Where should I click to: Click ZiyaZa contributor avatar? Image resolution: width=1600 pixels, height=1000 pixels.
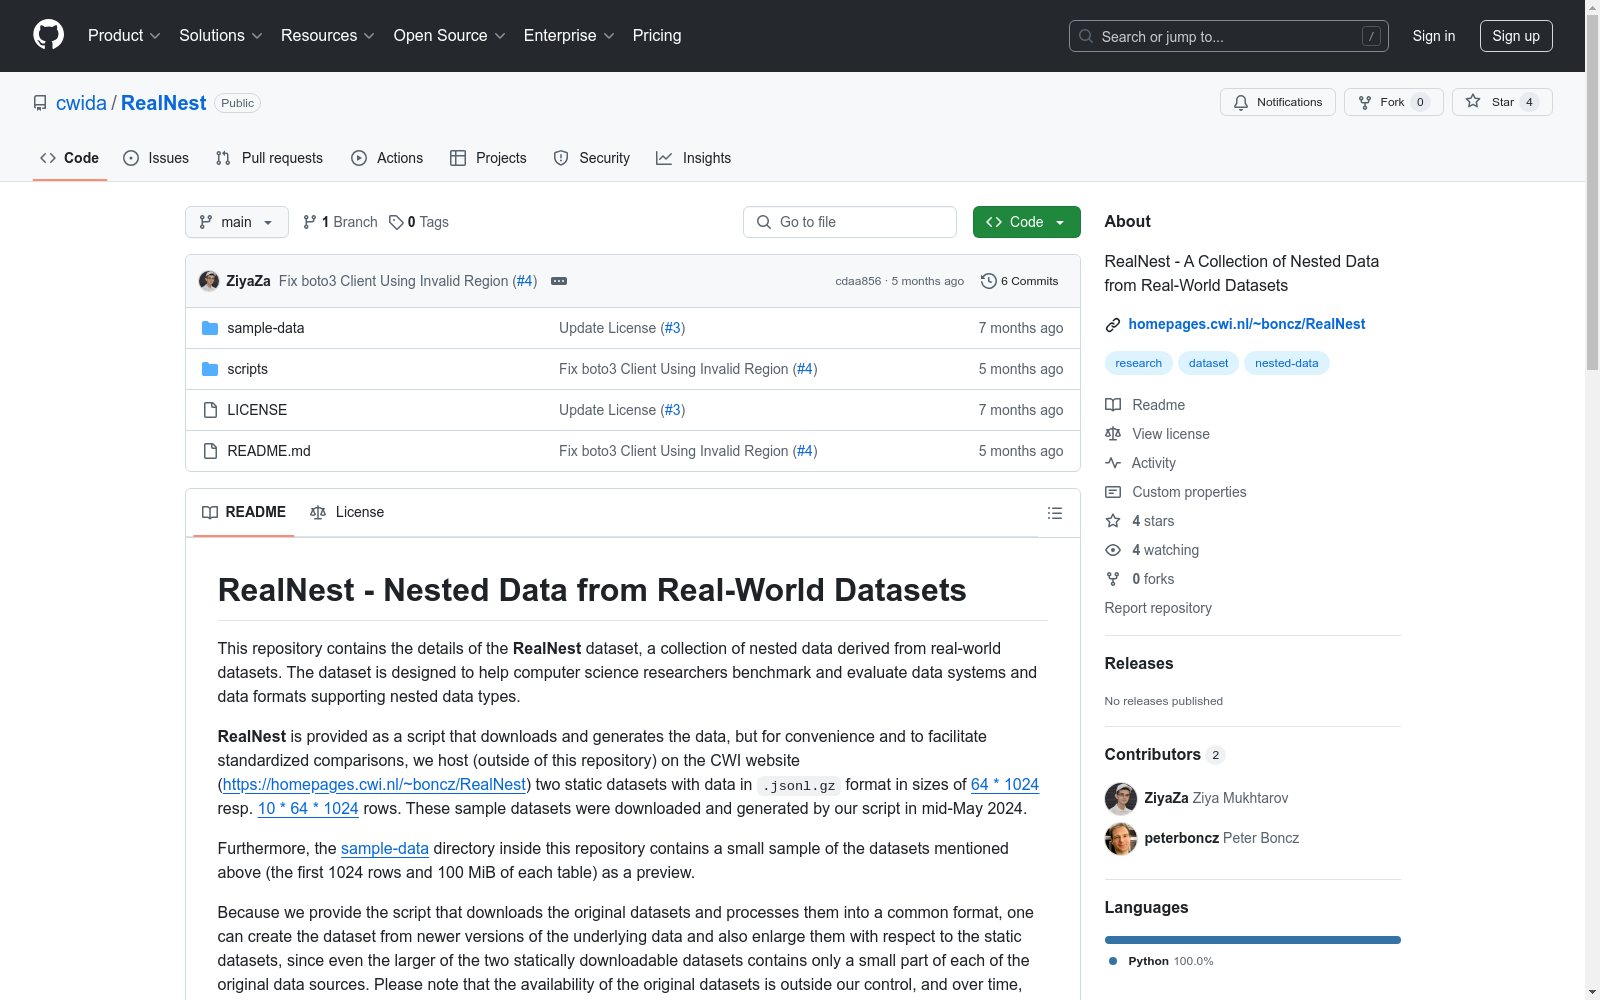pos(1121,798)
